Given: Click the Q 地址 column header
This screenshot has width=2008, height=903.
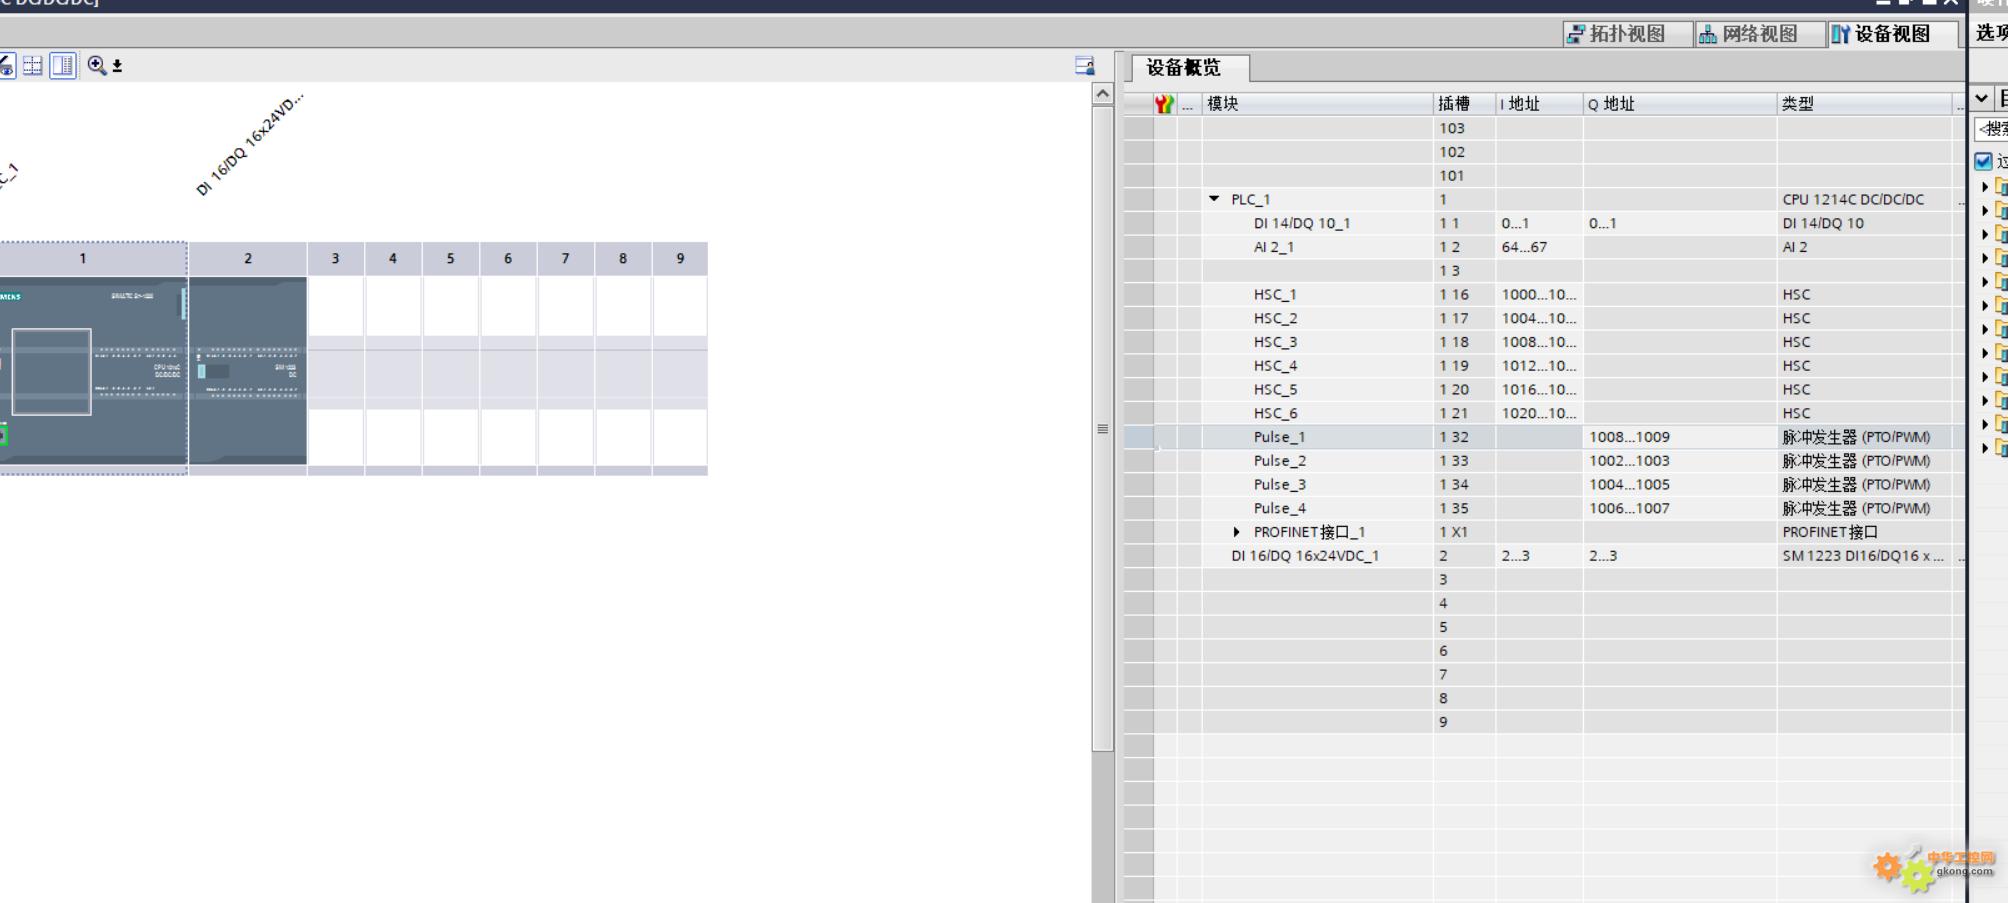Looking at the screenshot, I should 1680,104.
